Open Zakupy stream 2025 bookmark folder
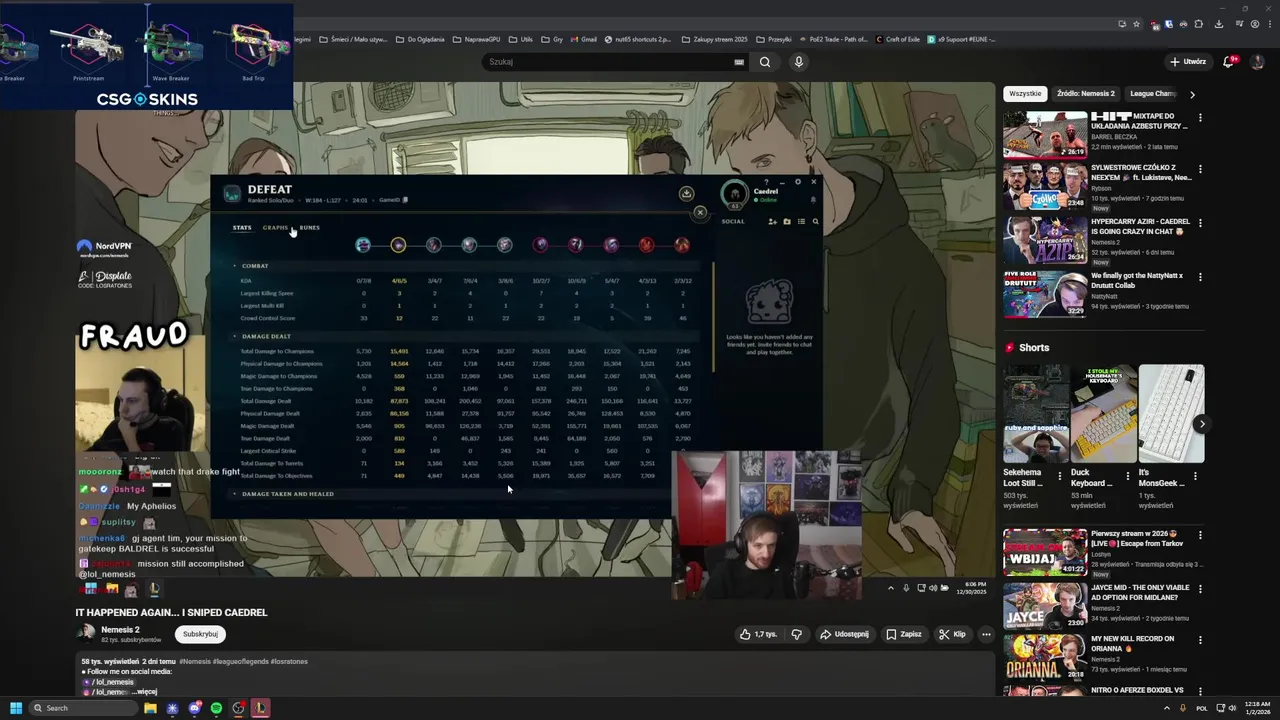 point(714,39)
